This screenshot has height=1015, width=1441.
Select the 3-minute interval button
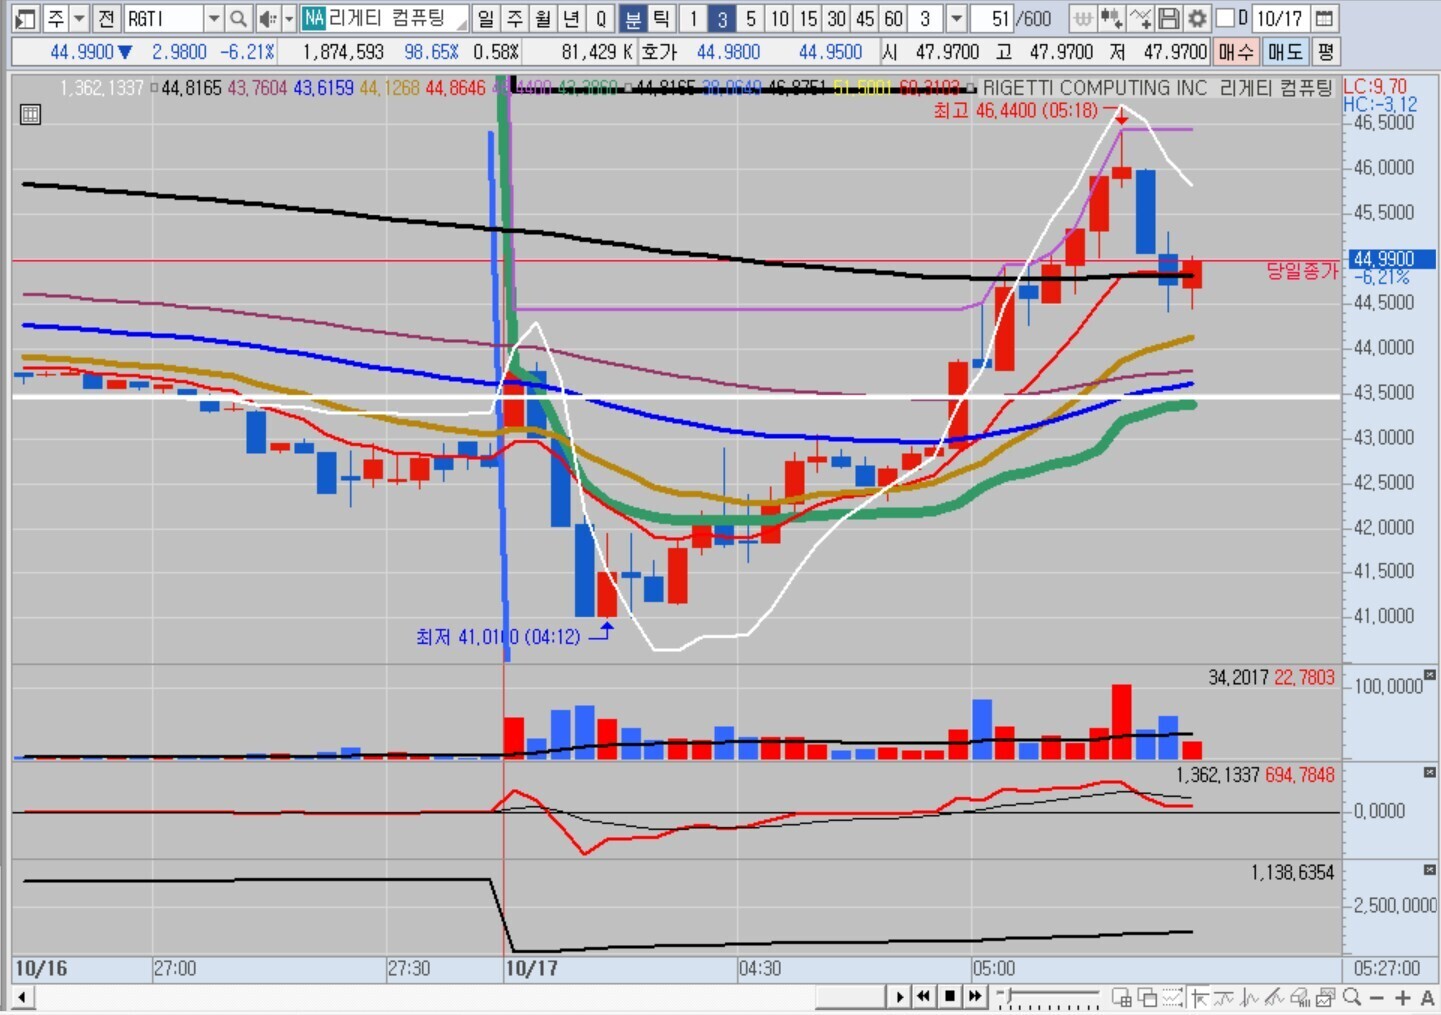(x=722, y=18)
